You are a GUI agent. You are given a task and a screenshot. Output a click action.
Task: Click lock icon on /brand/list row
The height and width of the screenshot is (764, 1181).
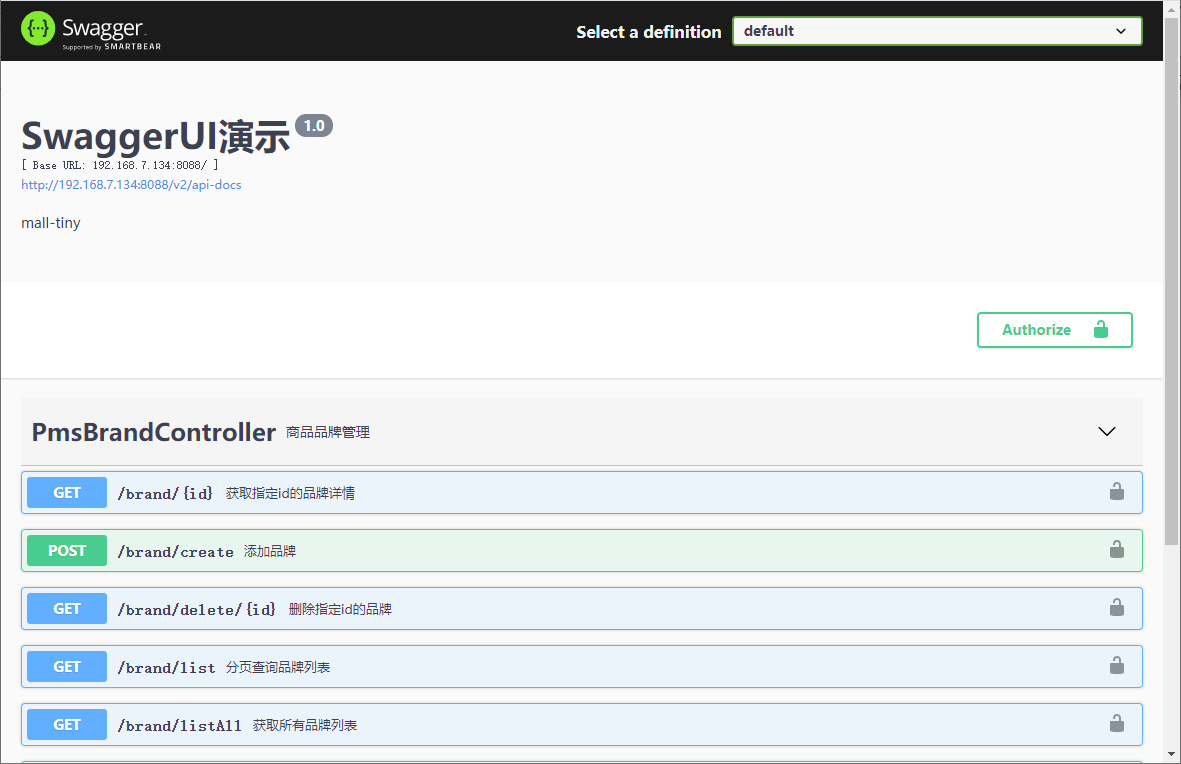[1116, 666]
